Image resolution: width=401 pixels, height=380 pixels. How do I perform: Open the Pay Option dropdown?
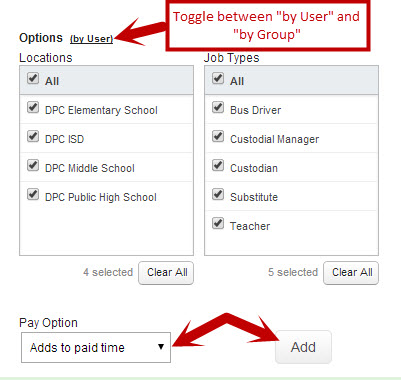(x=96, y=347)
